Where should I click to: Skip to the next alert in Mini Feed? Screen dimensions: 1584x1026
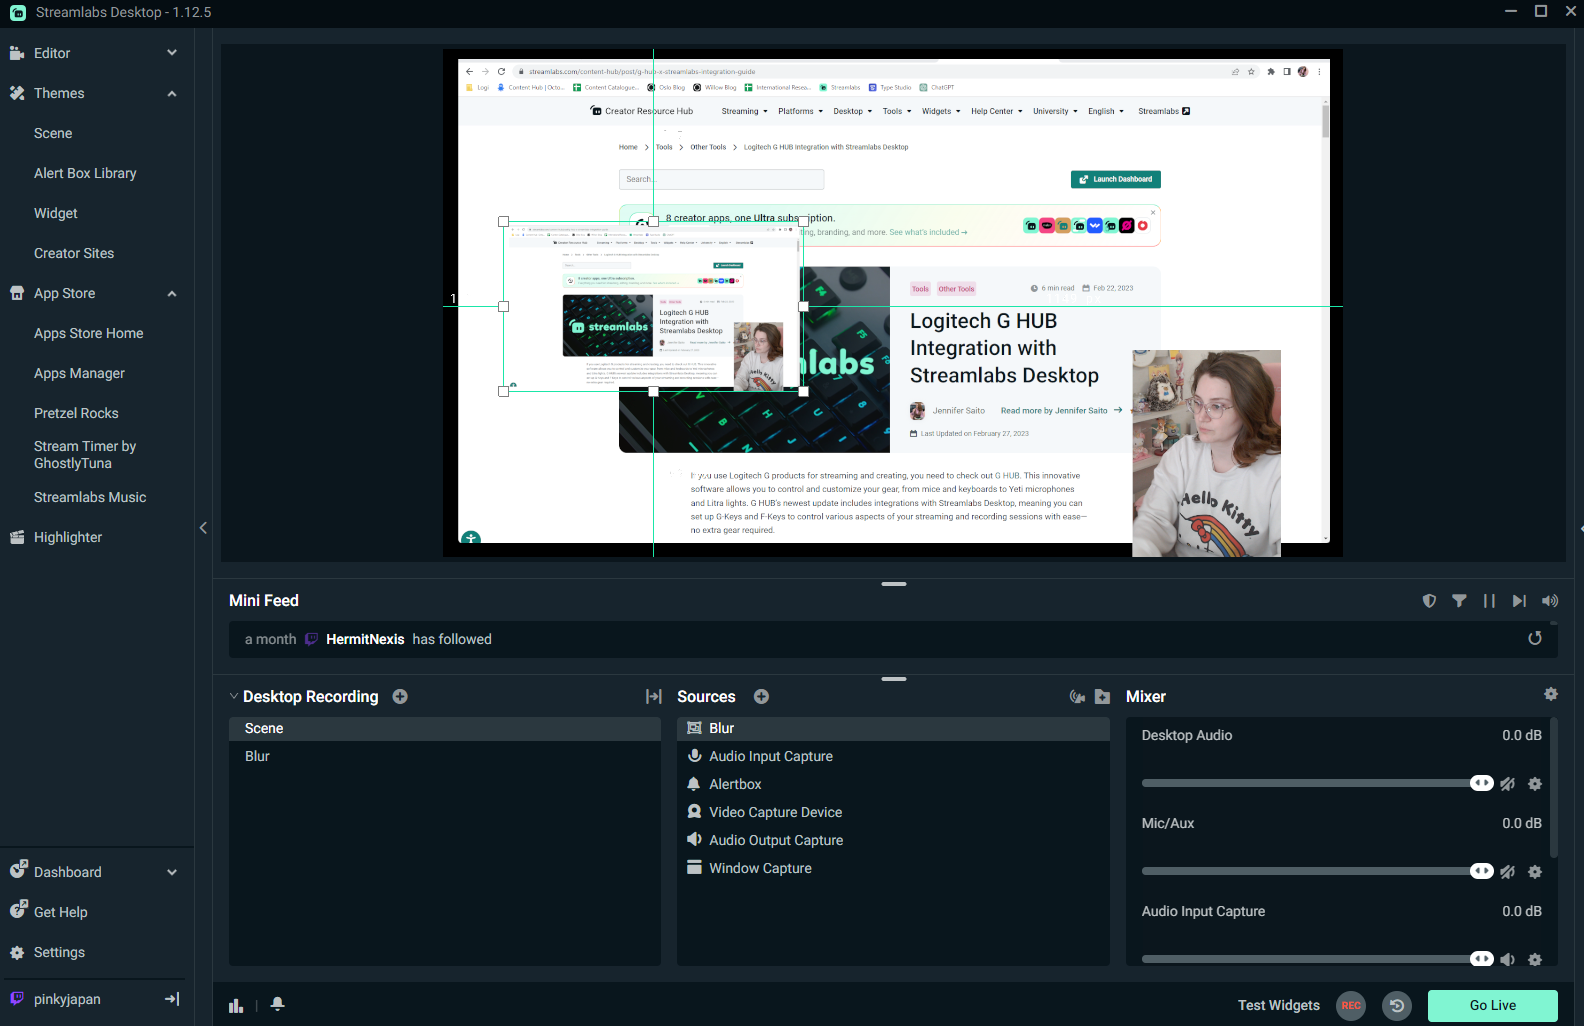(1519, 601)
